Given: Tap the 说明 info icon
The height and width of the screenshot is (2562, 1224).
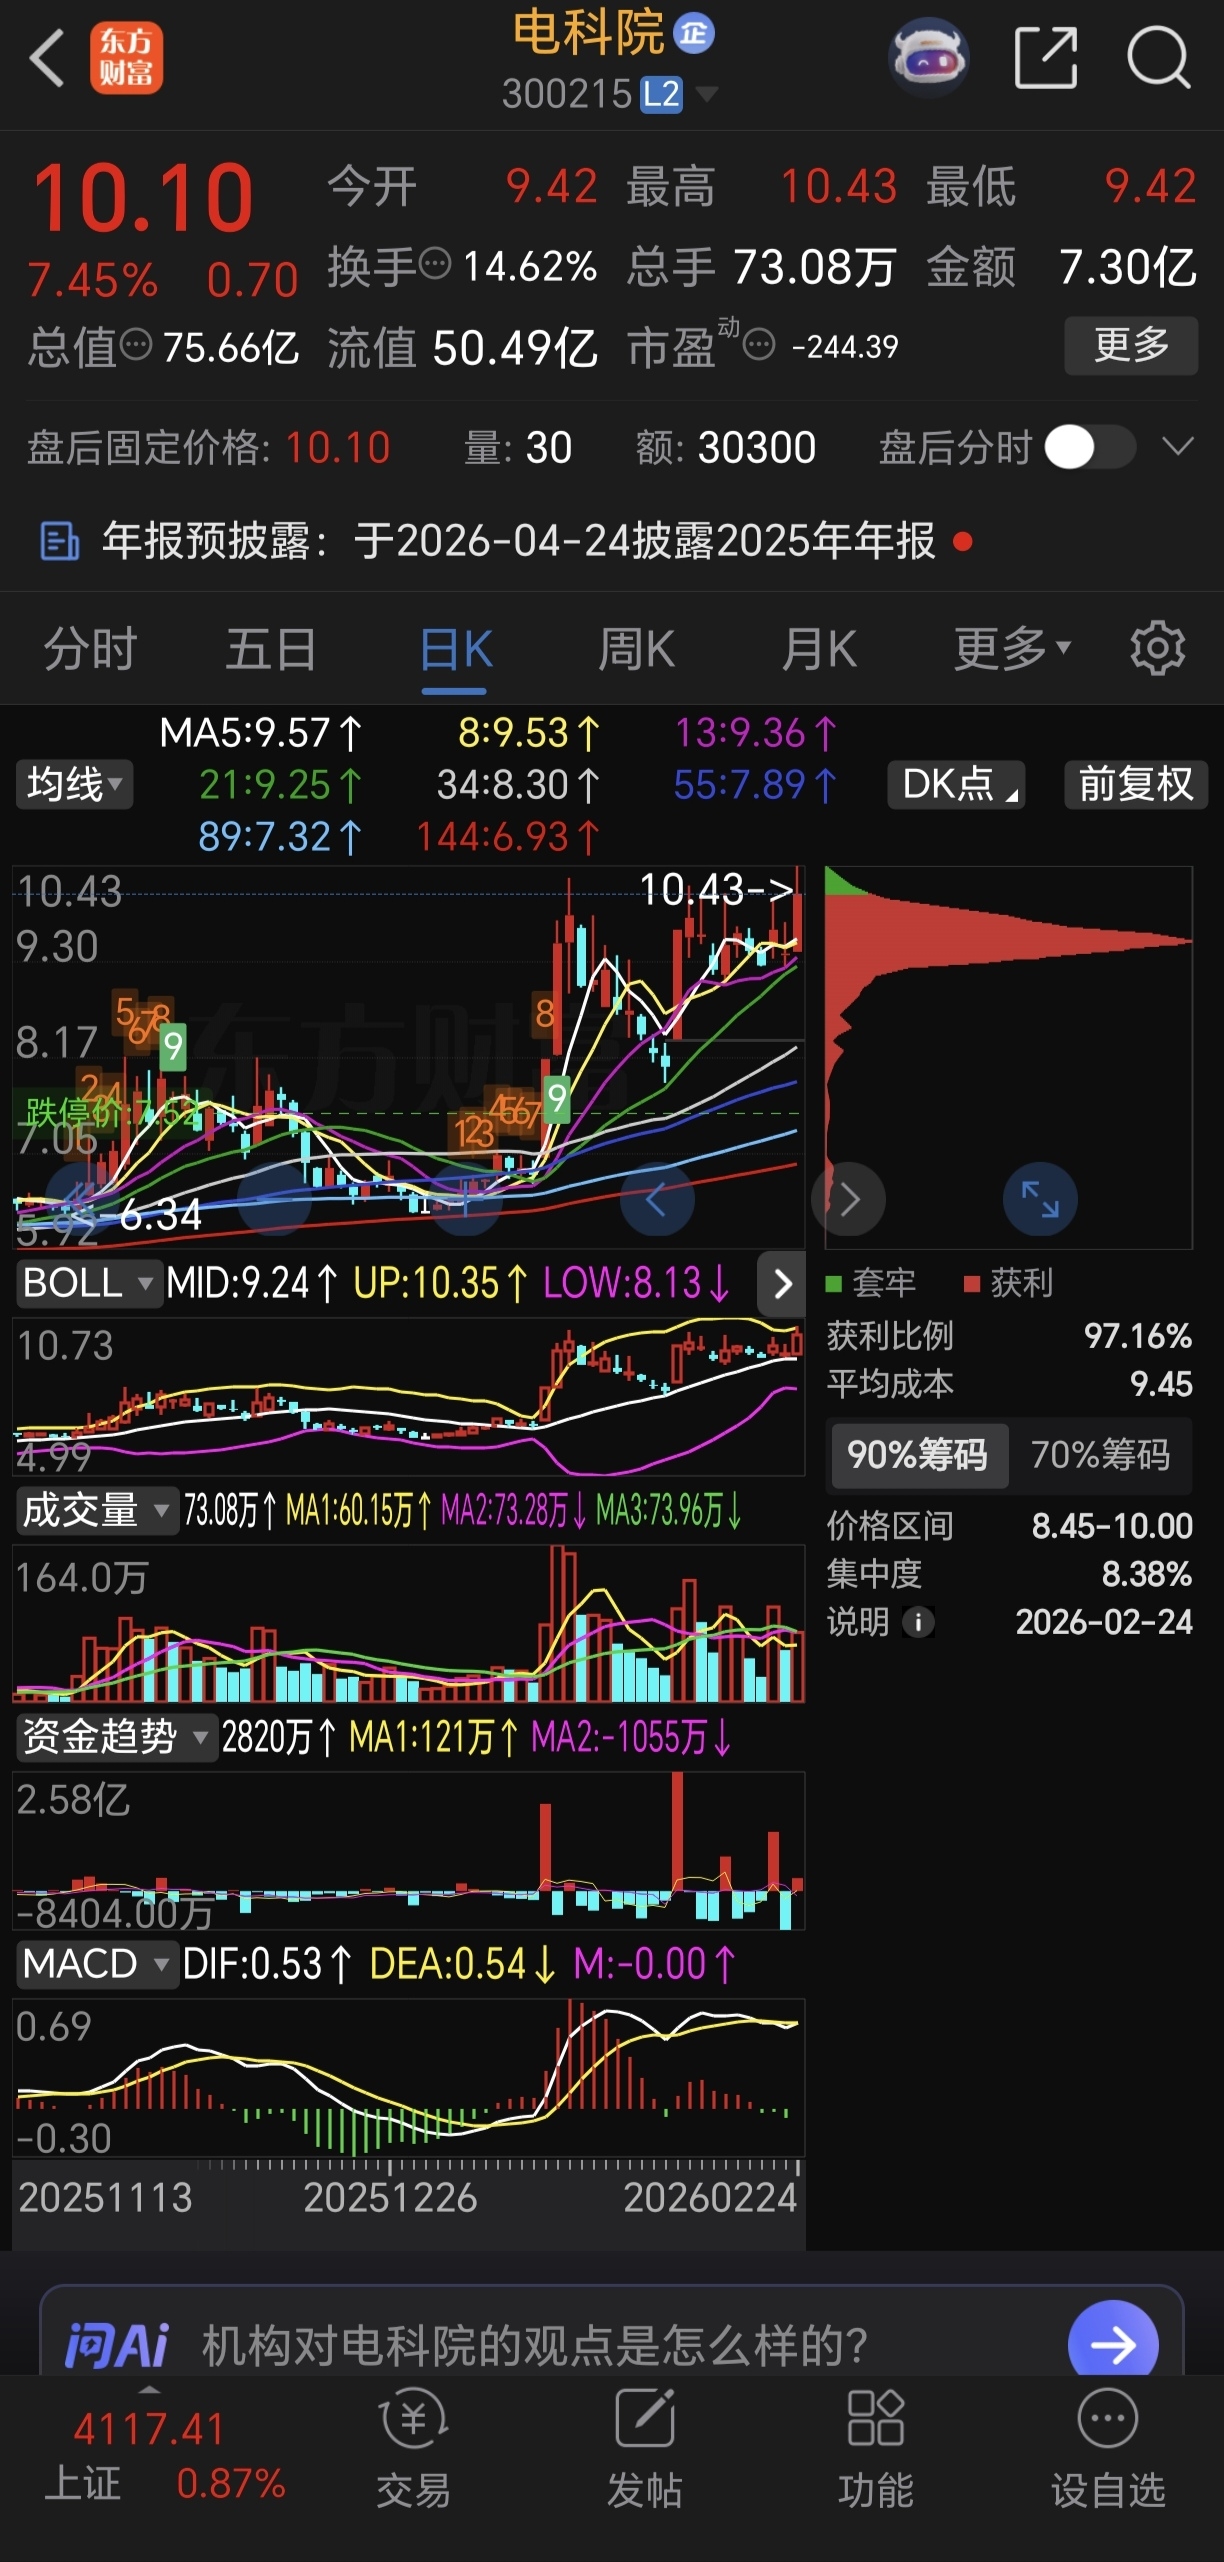Looking at the screenshot, I should [918, 1621].
